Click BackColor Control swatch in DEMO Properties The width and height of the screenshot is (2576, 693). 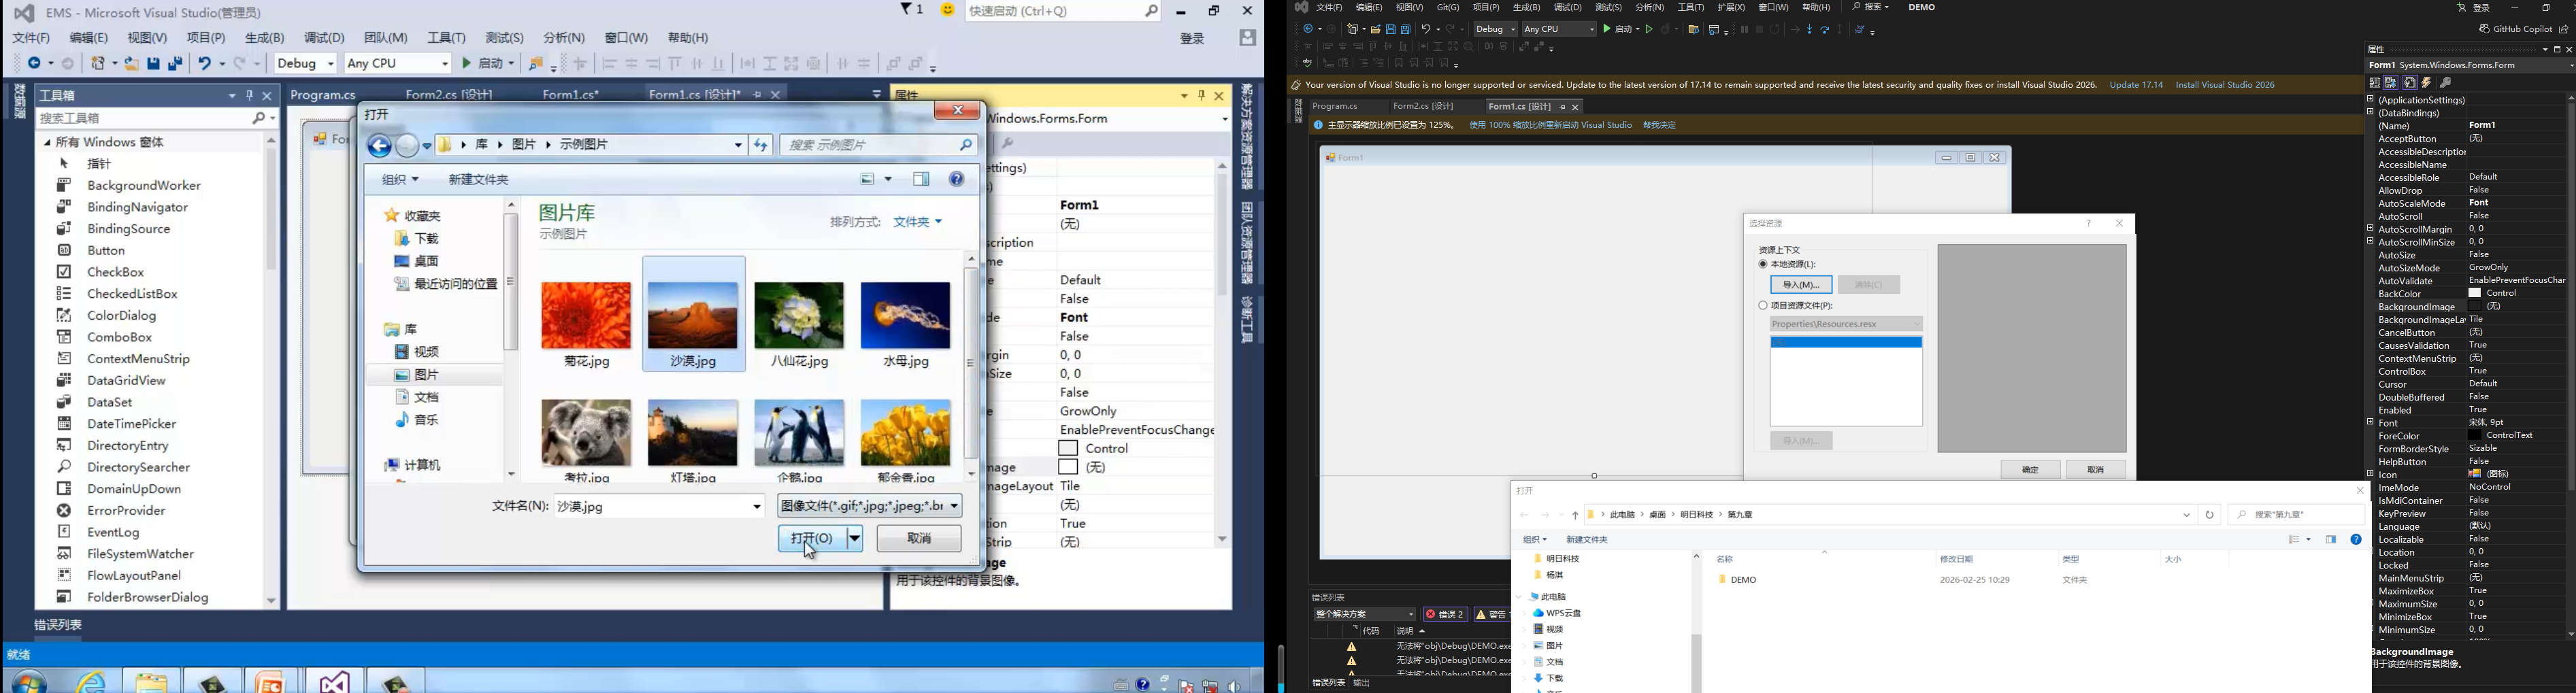coord(2474,294)
